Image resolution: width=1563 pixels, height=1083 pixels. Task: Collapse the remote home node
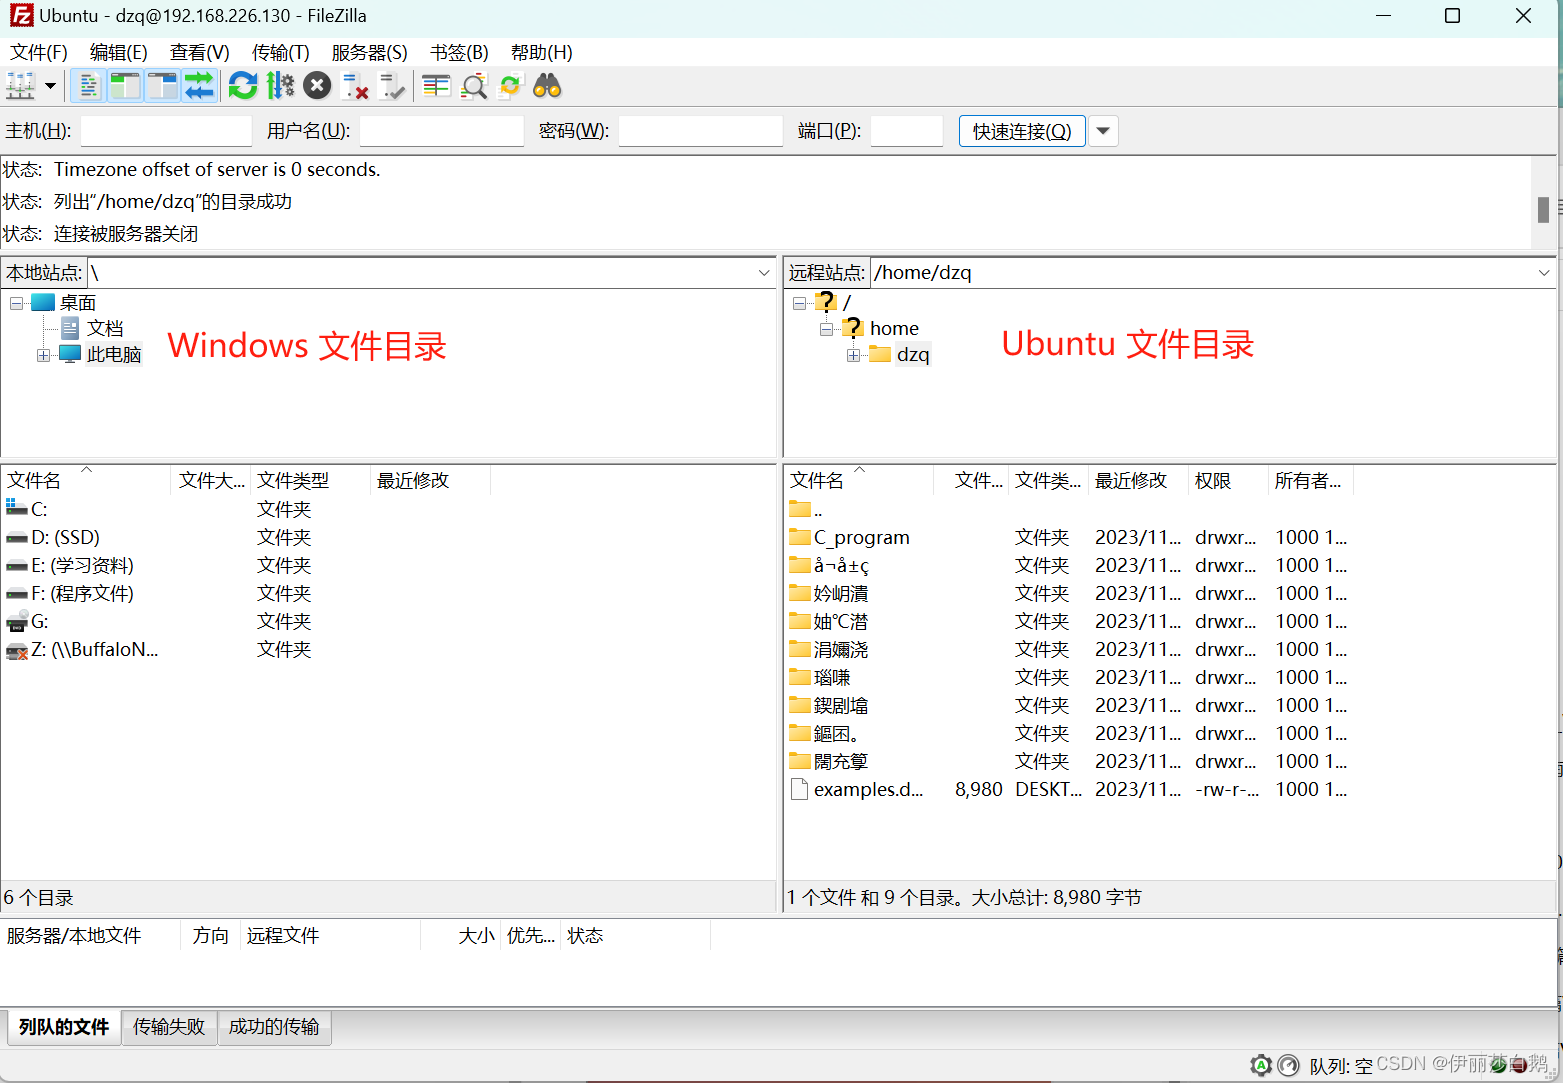(826, 328)
